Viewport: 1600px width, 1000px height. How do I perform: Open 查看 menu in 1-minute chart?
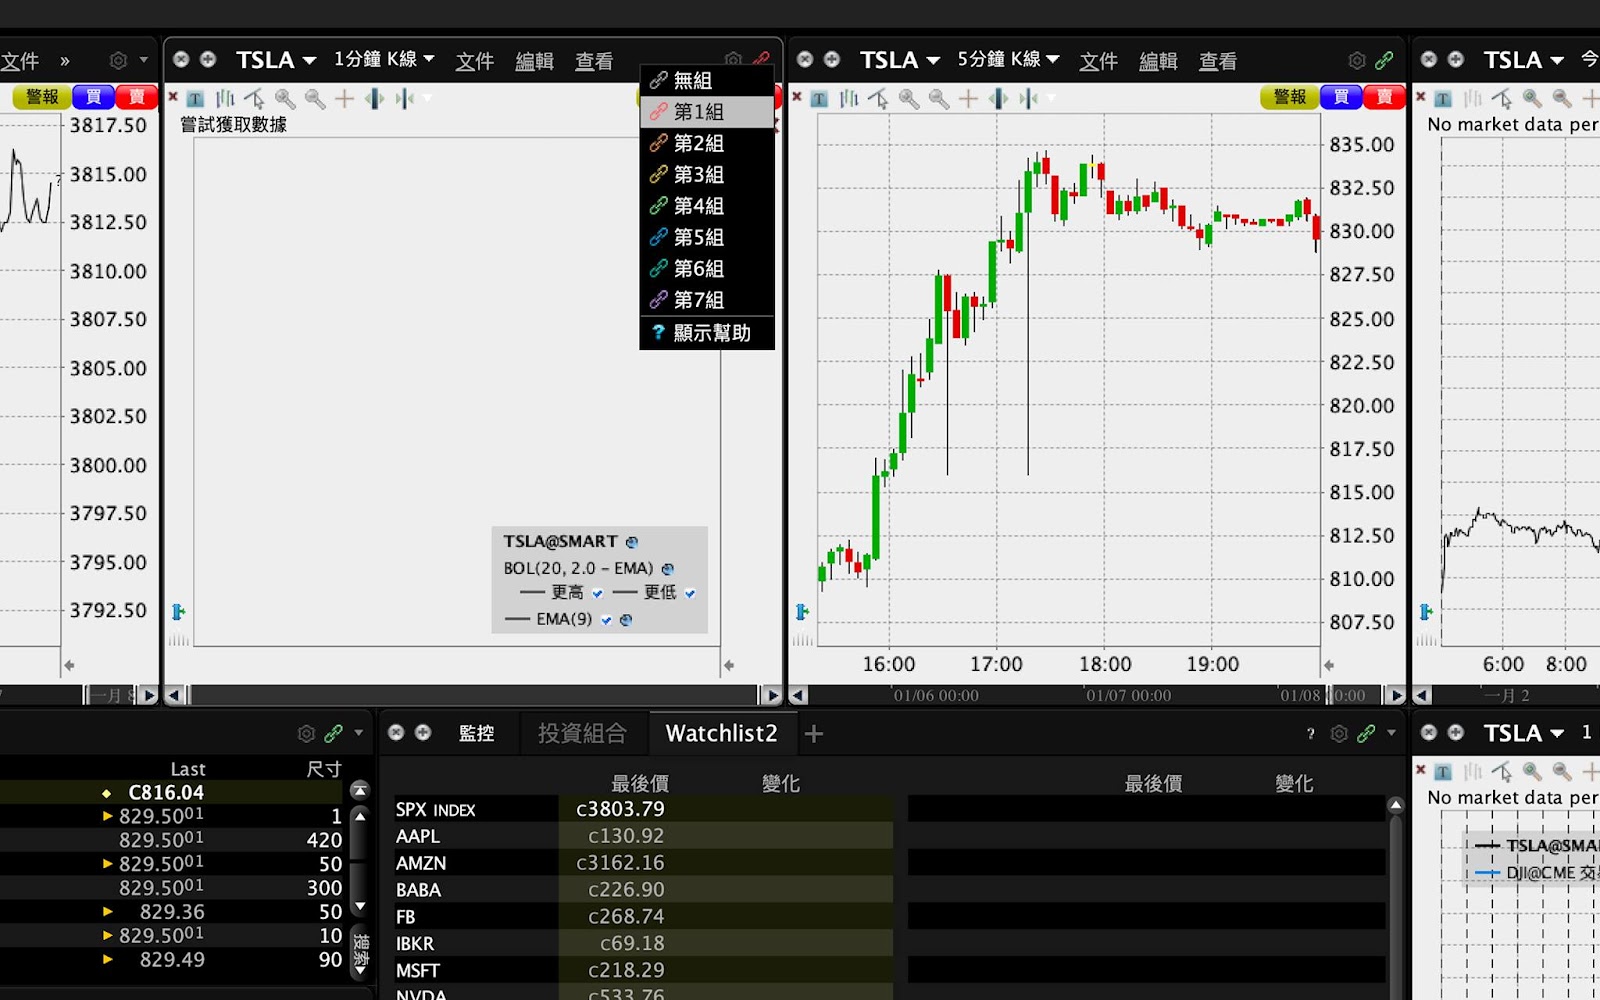click(x=594, y=61)
